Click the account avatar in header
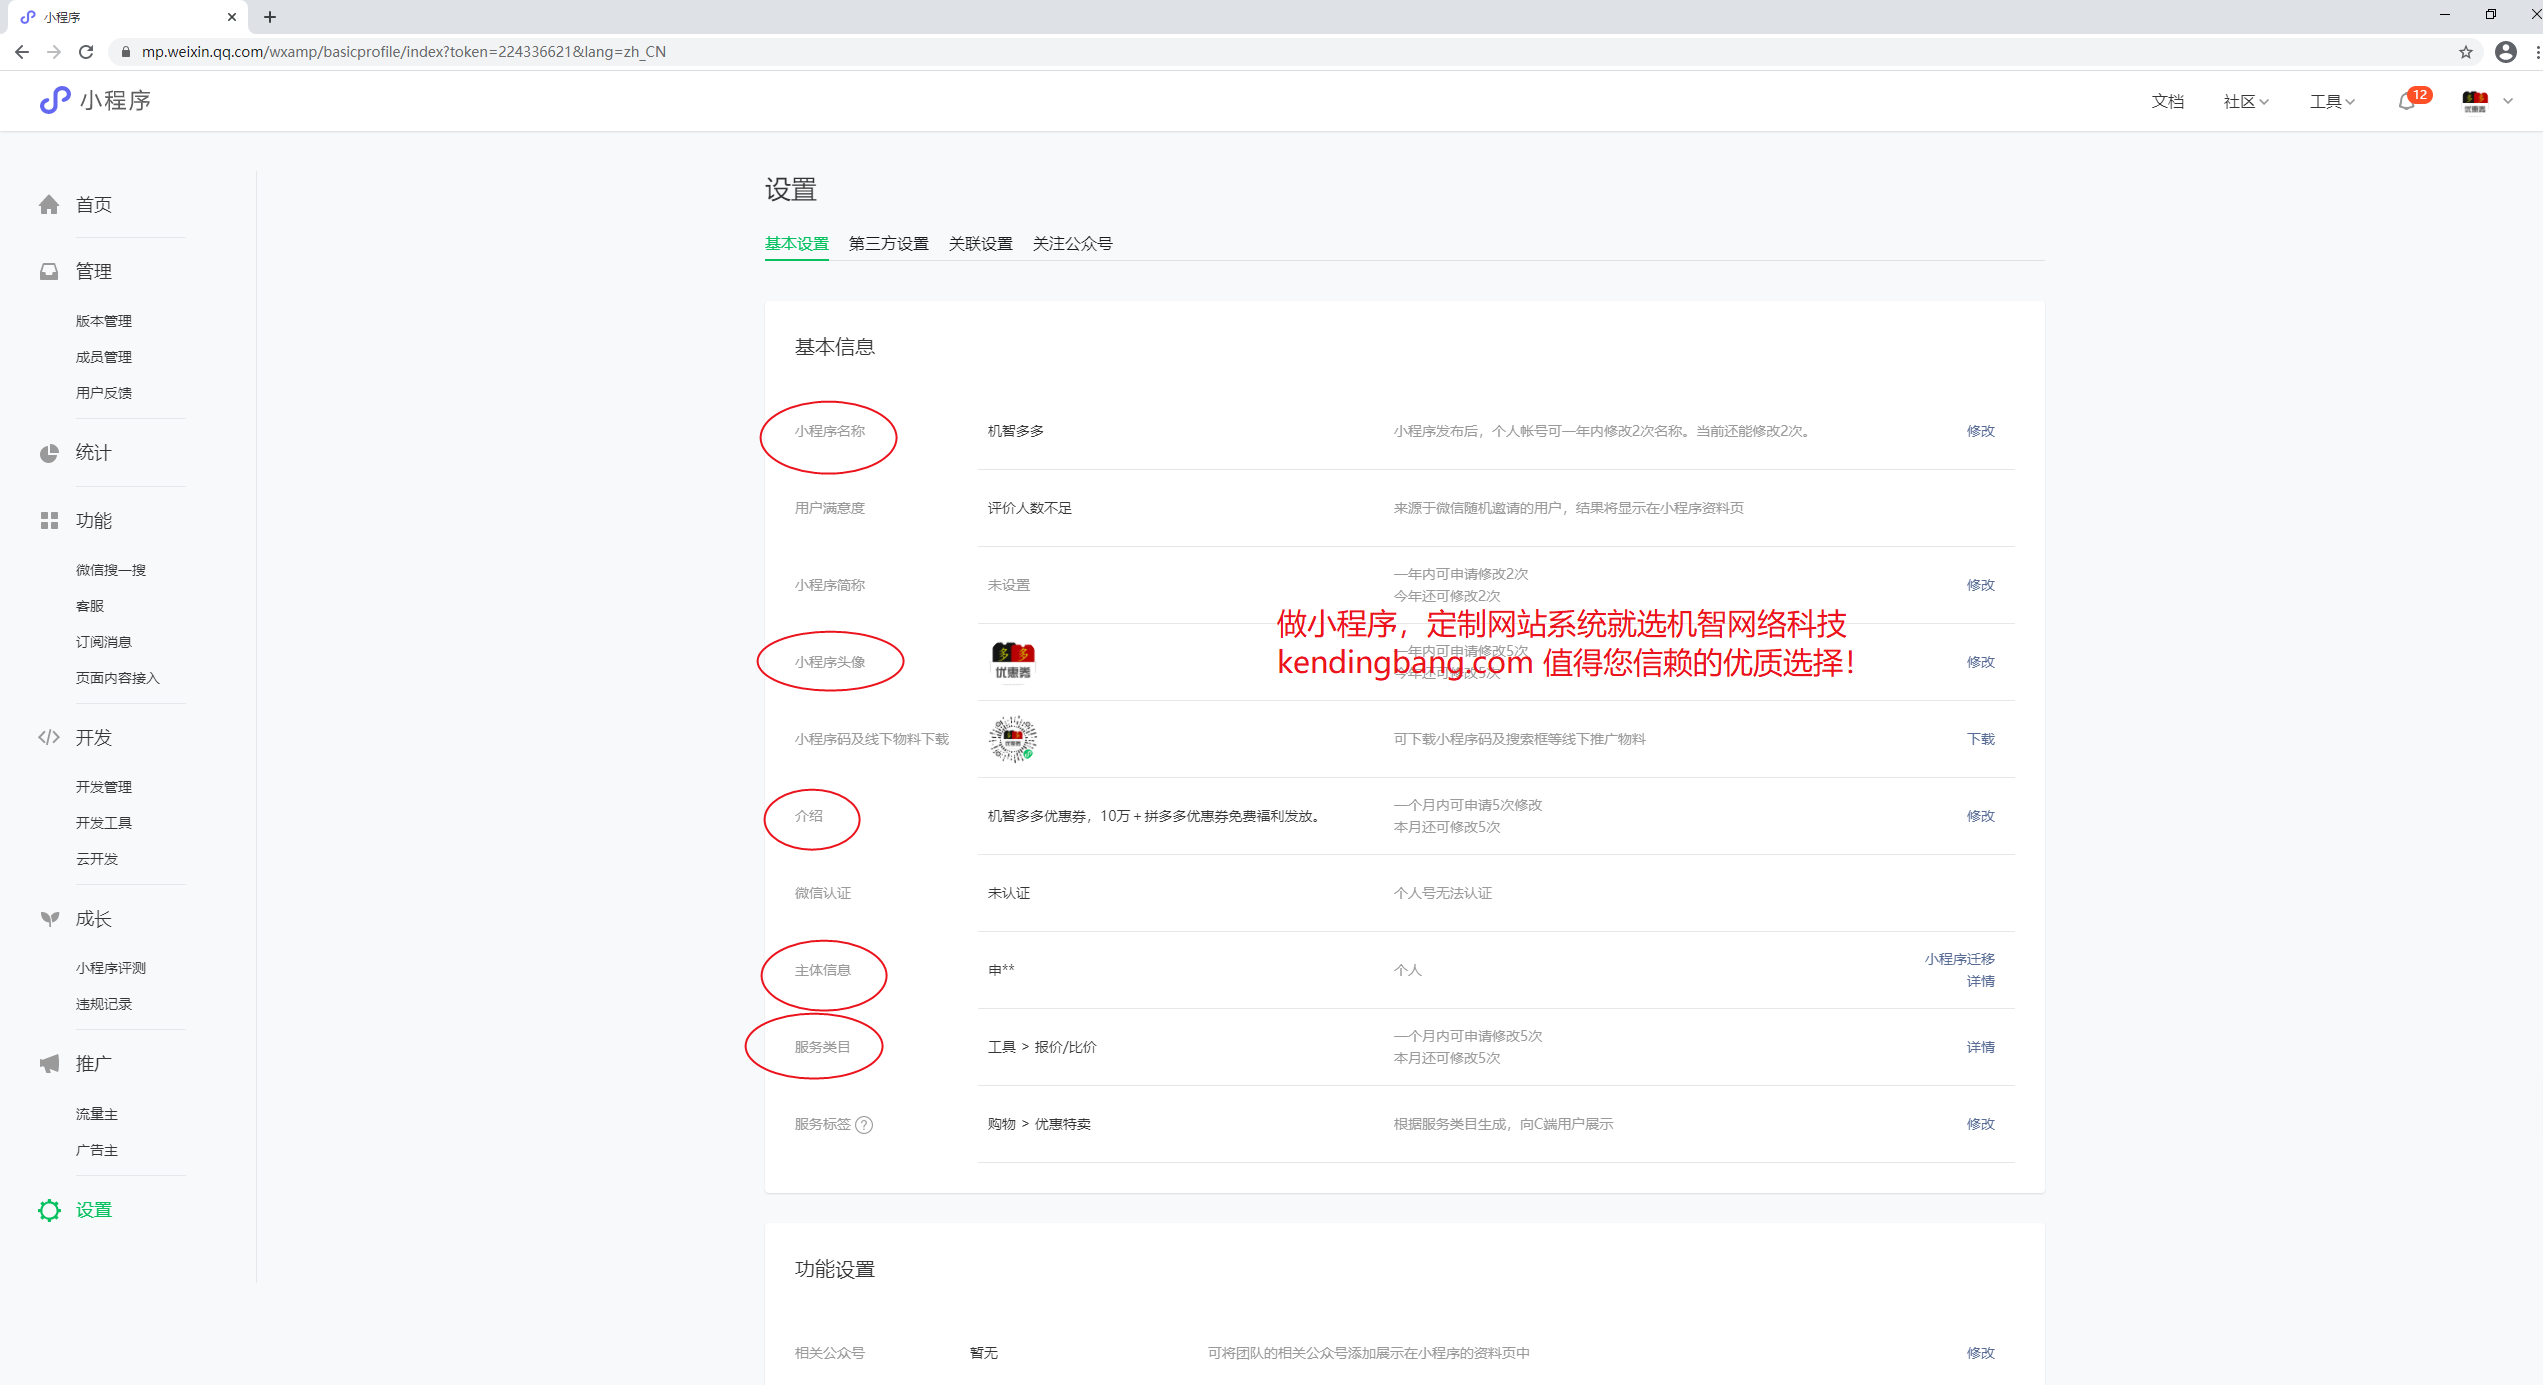Viewport: 2543px width, 1385px height. [x=2475, y=101]
